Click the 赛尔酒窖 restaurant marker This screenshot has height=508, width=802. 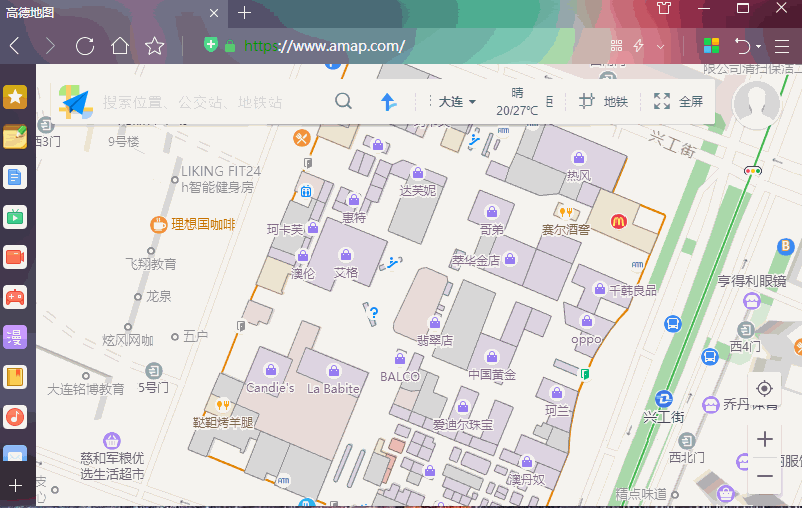[x=565, y=212]
